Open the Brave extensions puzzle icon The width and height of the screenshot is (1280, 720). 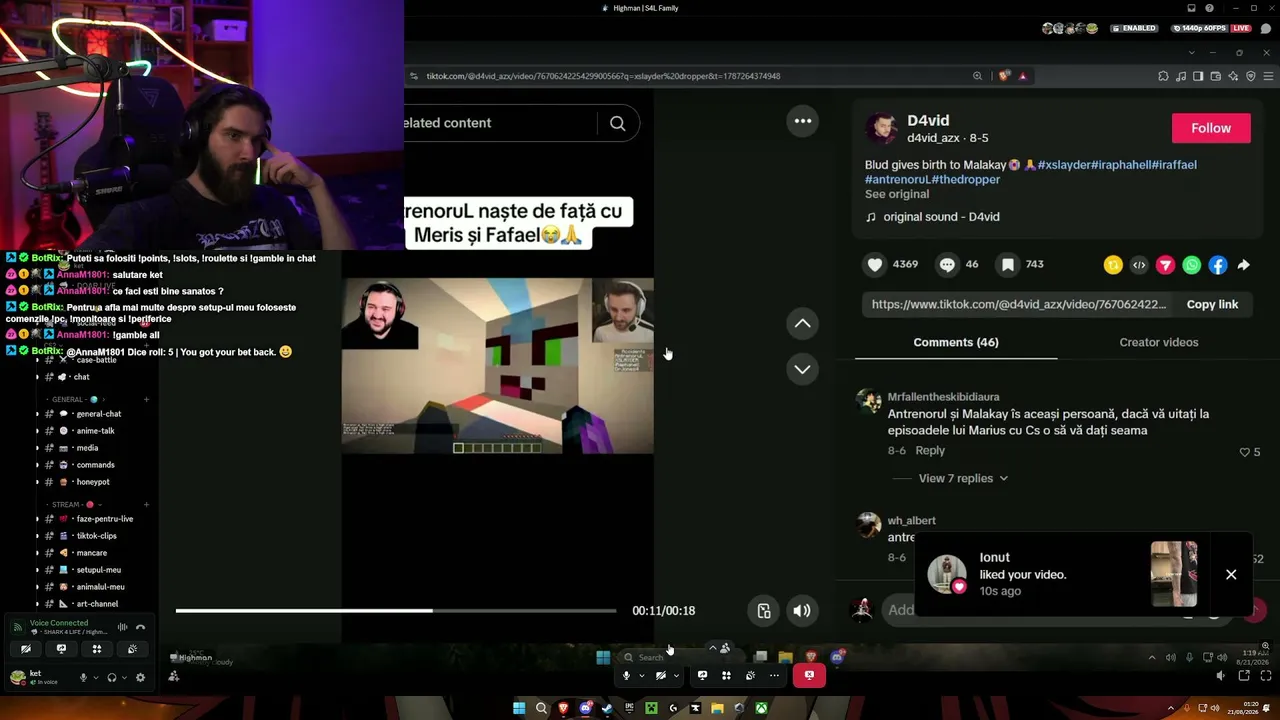pyautogui.click(x=1164, y=76)
